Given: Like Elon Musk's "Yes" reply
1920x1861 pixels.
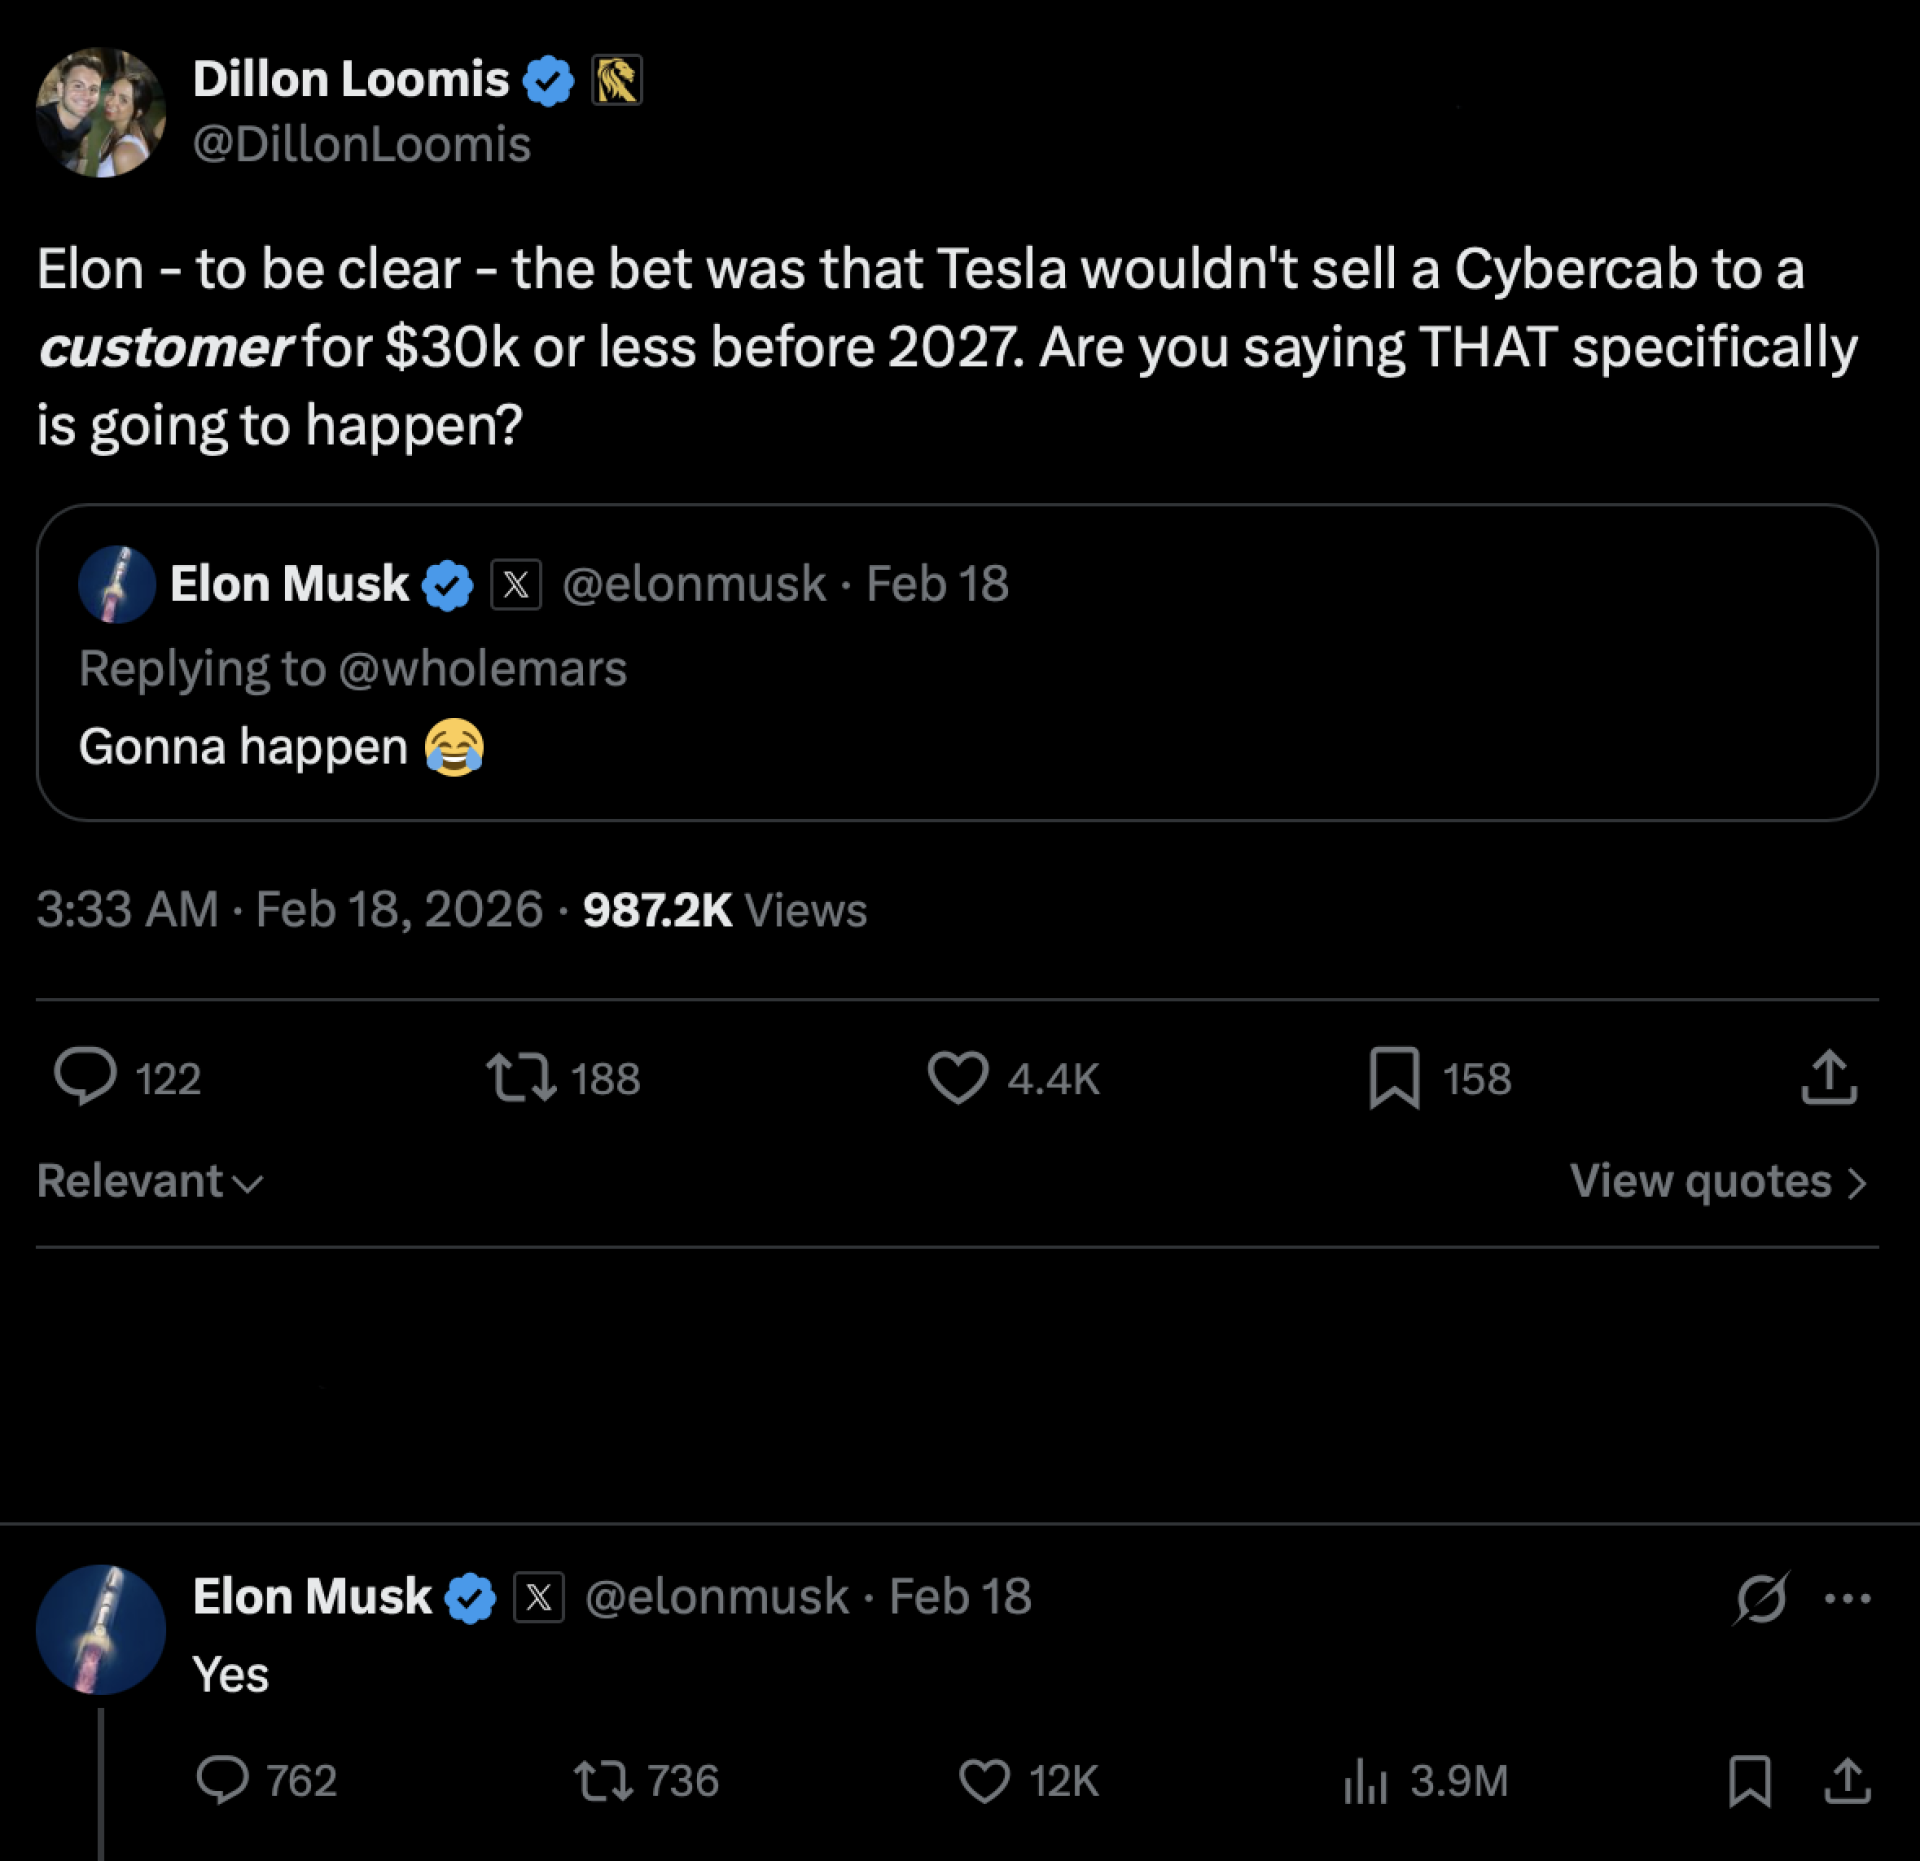Looking at the screenshot, I should tap(984, 1780).
